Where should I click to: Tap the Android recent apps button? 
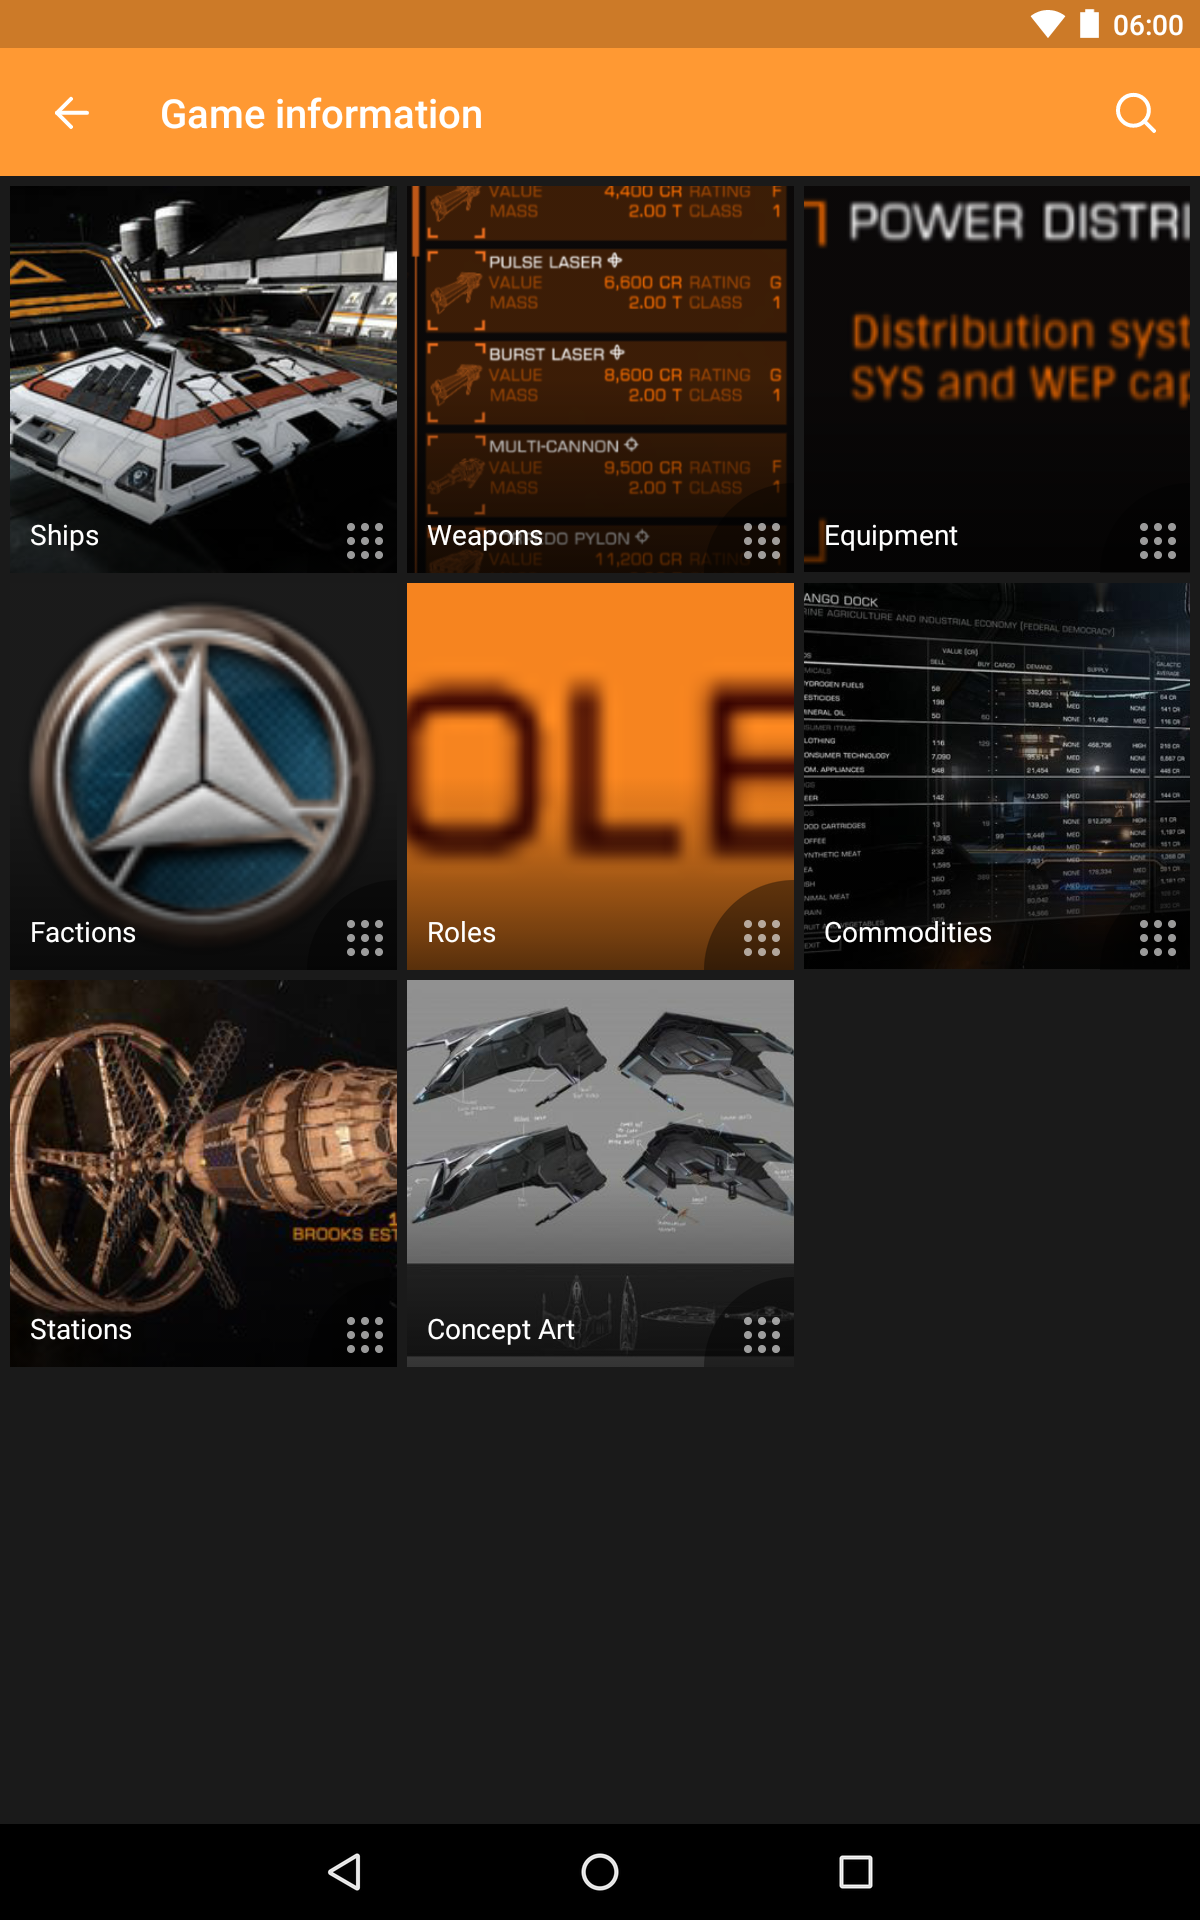[x=856, y=1871]
